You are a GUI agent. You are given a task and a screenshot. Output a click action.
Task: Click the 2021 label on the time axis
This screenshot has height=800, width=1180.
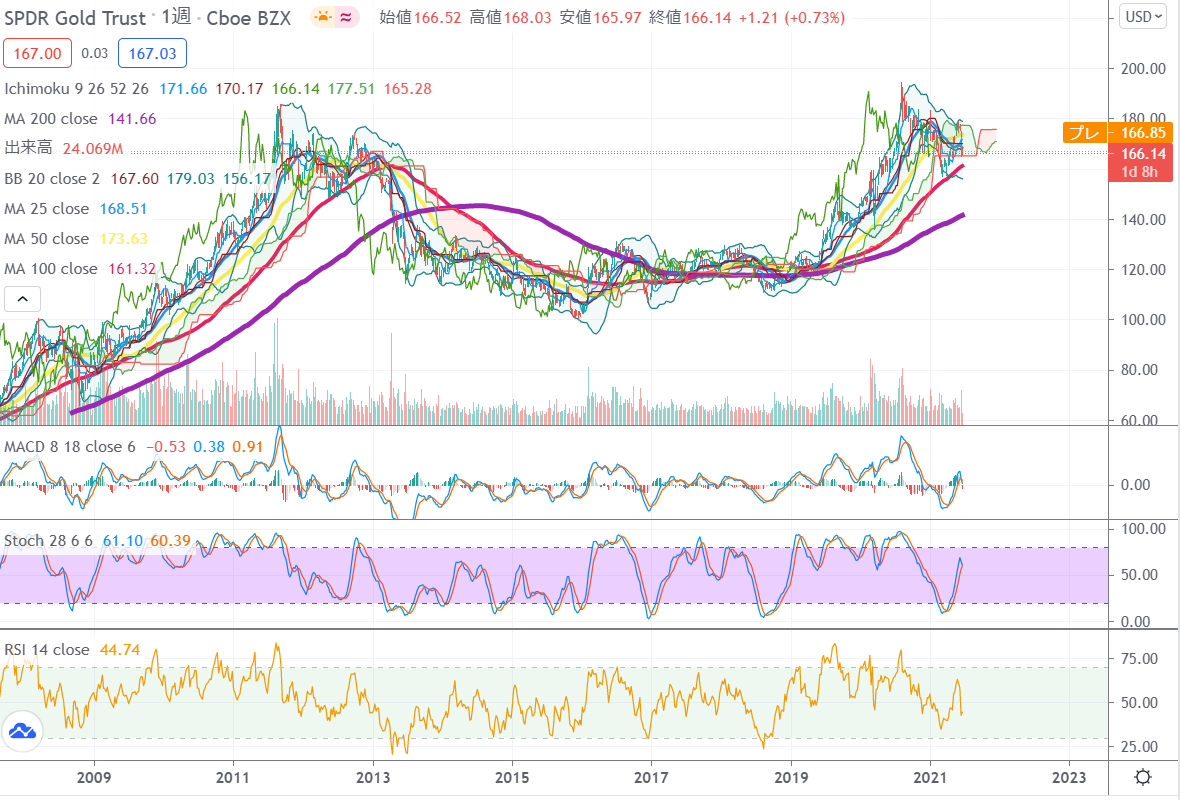(930, 777)
